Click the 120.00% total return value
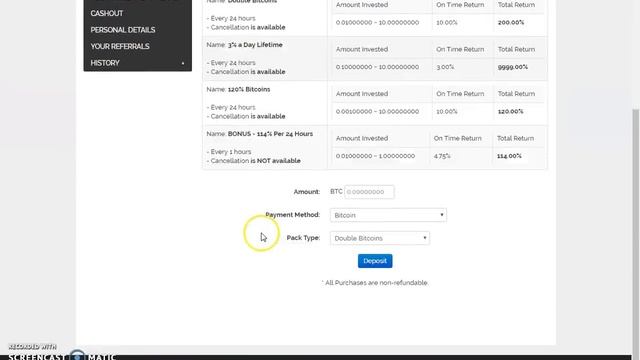 [x=510, y=111]
